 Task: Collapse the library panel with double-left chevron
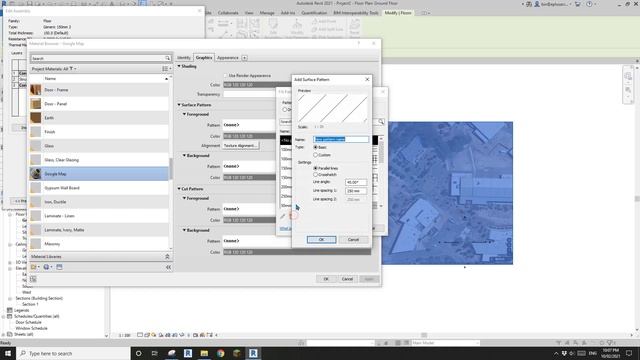168,267
